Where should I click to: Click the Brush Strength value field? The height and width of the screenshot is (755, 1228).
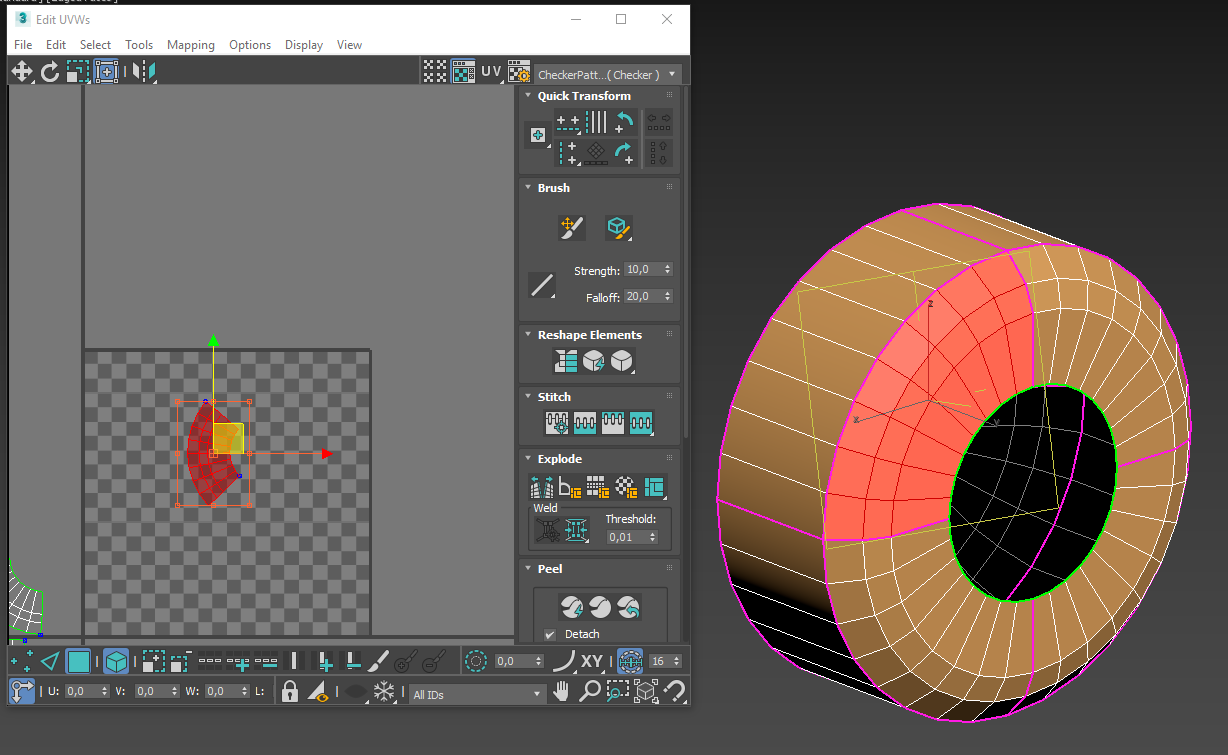641,270
